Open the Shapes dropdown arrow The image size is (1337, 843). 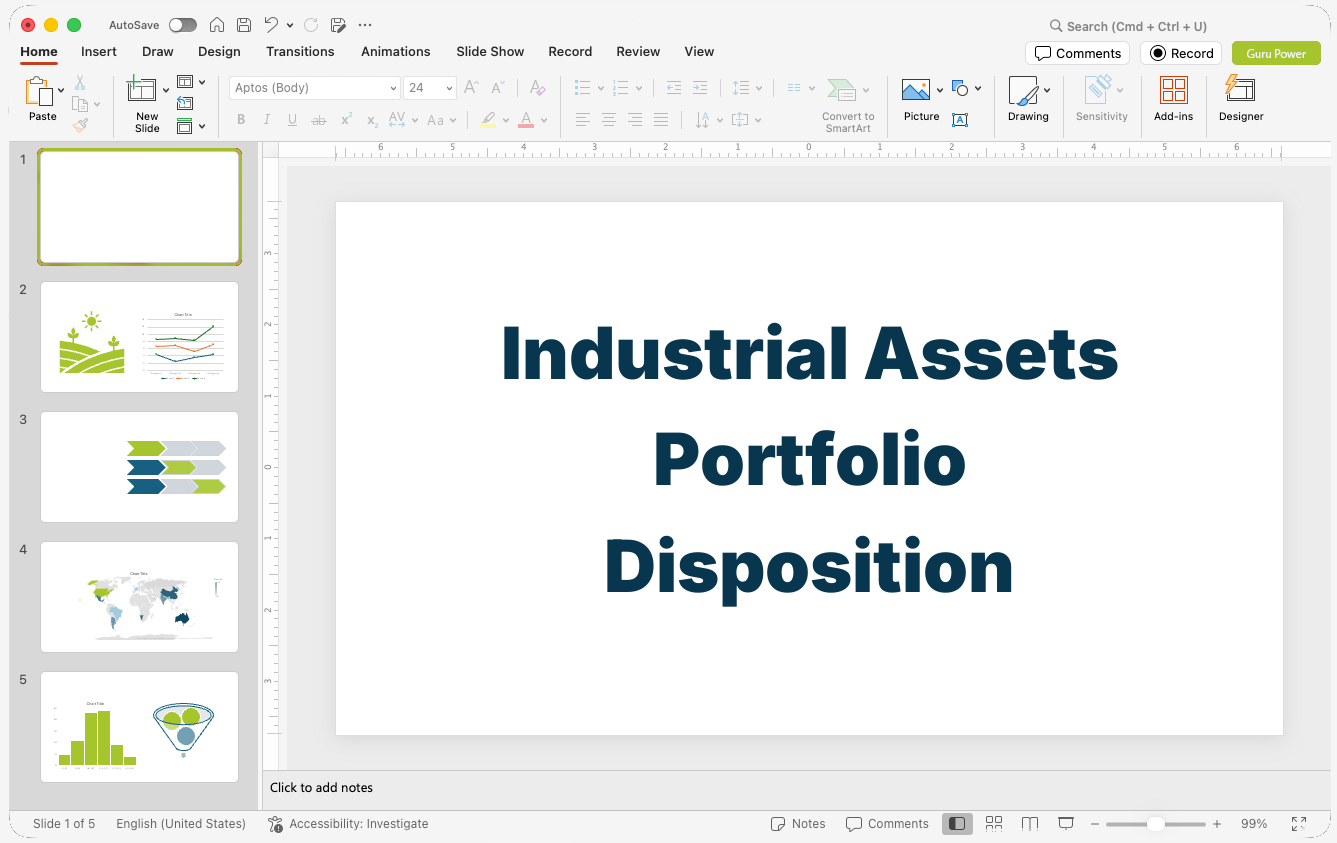click(978, 89)
